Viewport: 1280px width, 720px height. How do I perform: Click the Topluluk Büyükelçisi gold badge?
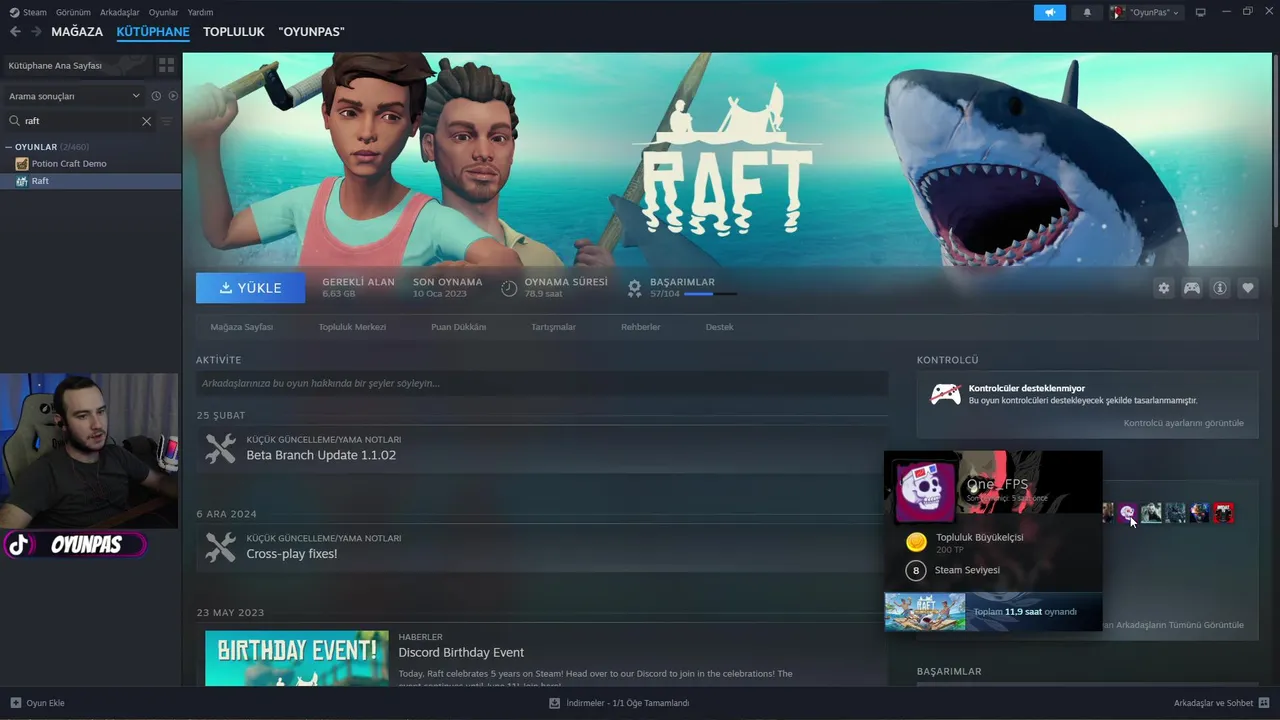[x=916, y=542]
